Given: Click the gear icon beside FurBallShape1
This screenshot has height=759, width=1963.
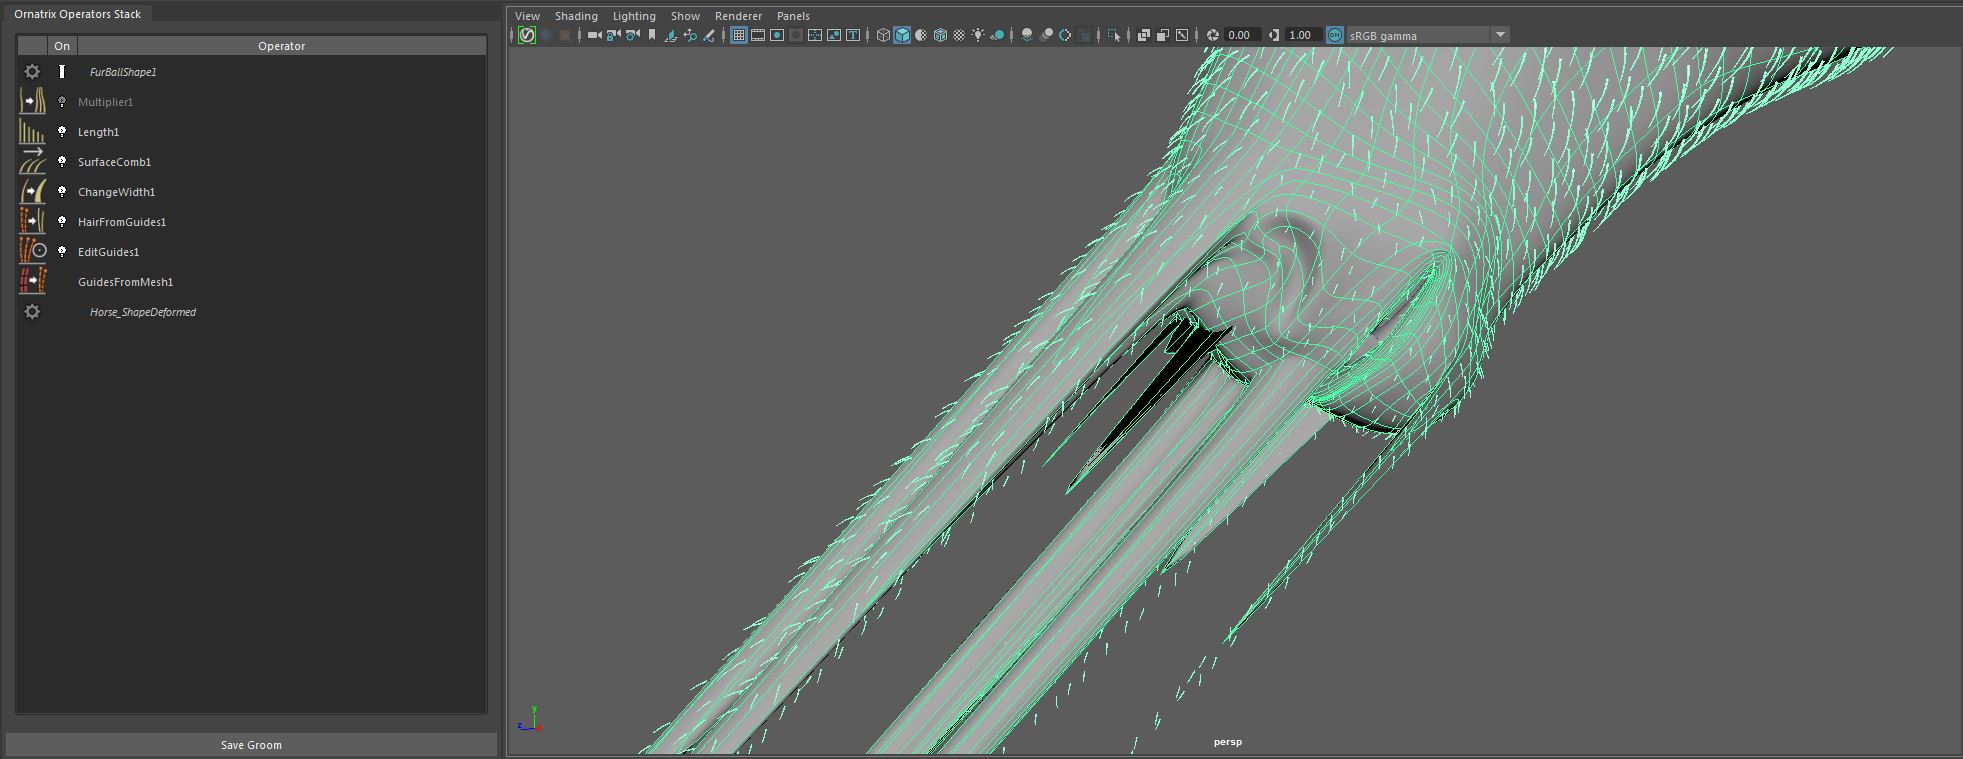Looking at the screenshot, I should click(x=32, y=72).
